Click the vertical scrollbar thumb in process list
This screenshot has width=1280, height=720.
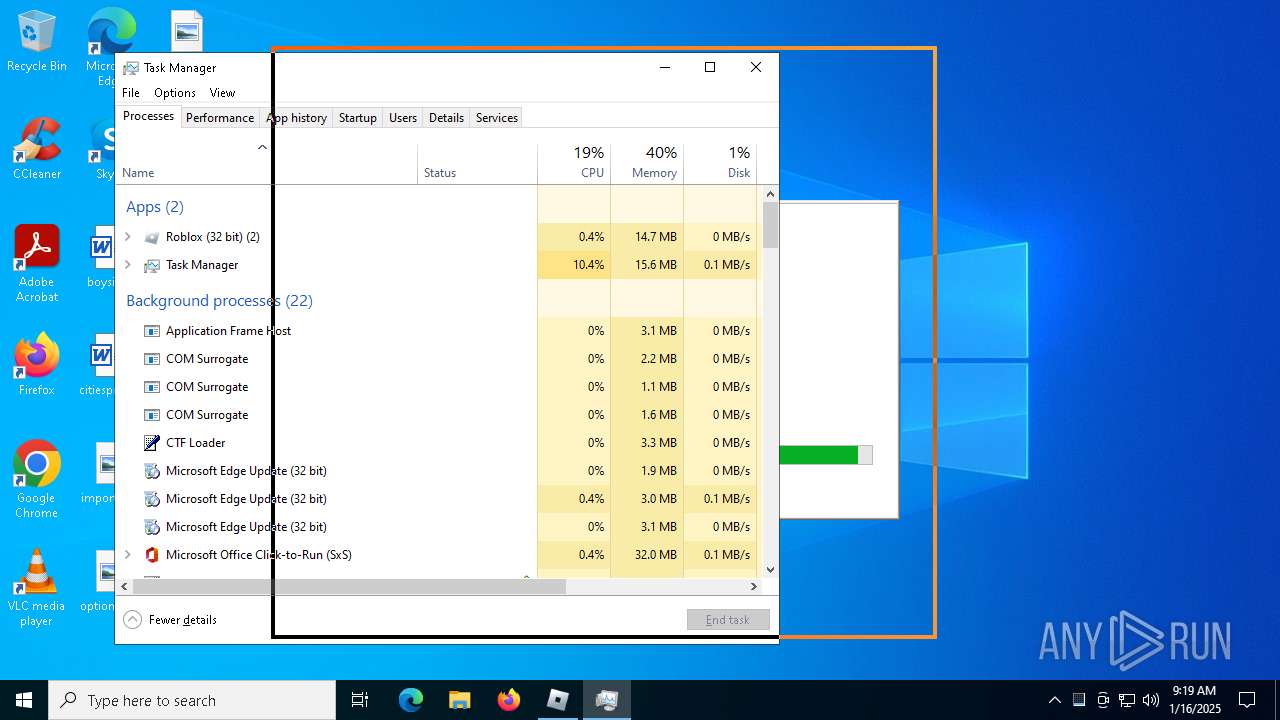pyautogui.click(x=770, y=225)
